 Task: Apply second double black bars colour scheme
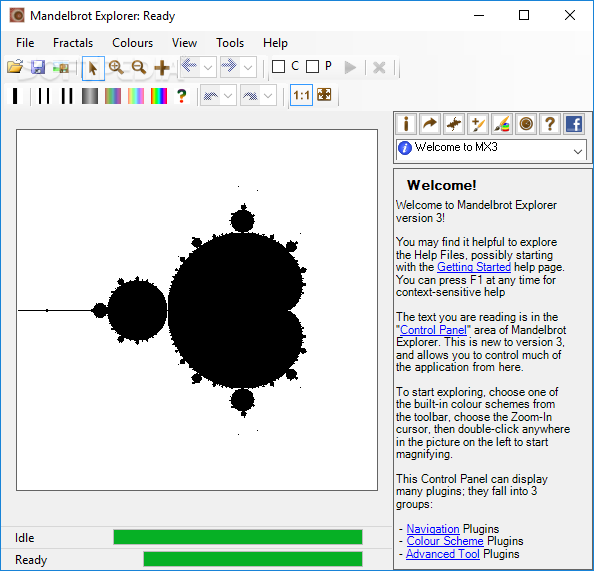(67, 96)
